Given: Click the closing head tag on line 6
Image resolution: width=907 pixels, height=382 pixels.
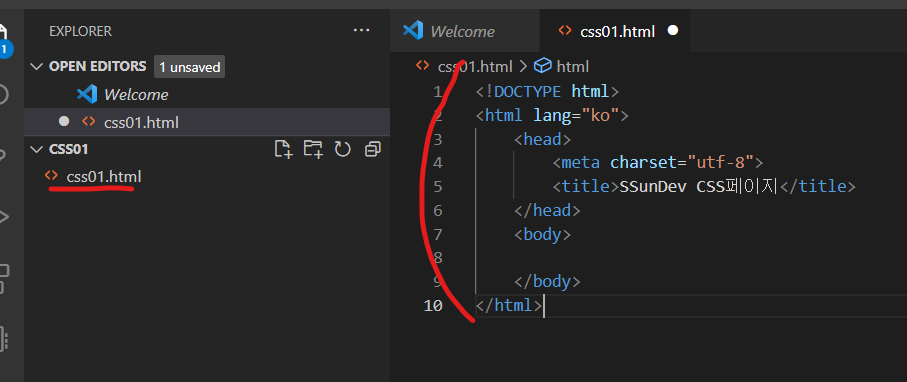Looking at the screenshot, I should point(547,210).
